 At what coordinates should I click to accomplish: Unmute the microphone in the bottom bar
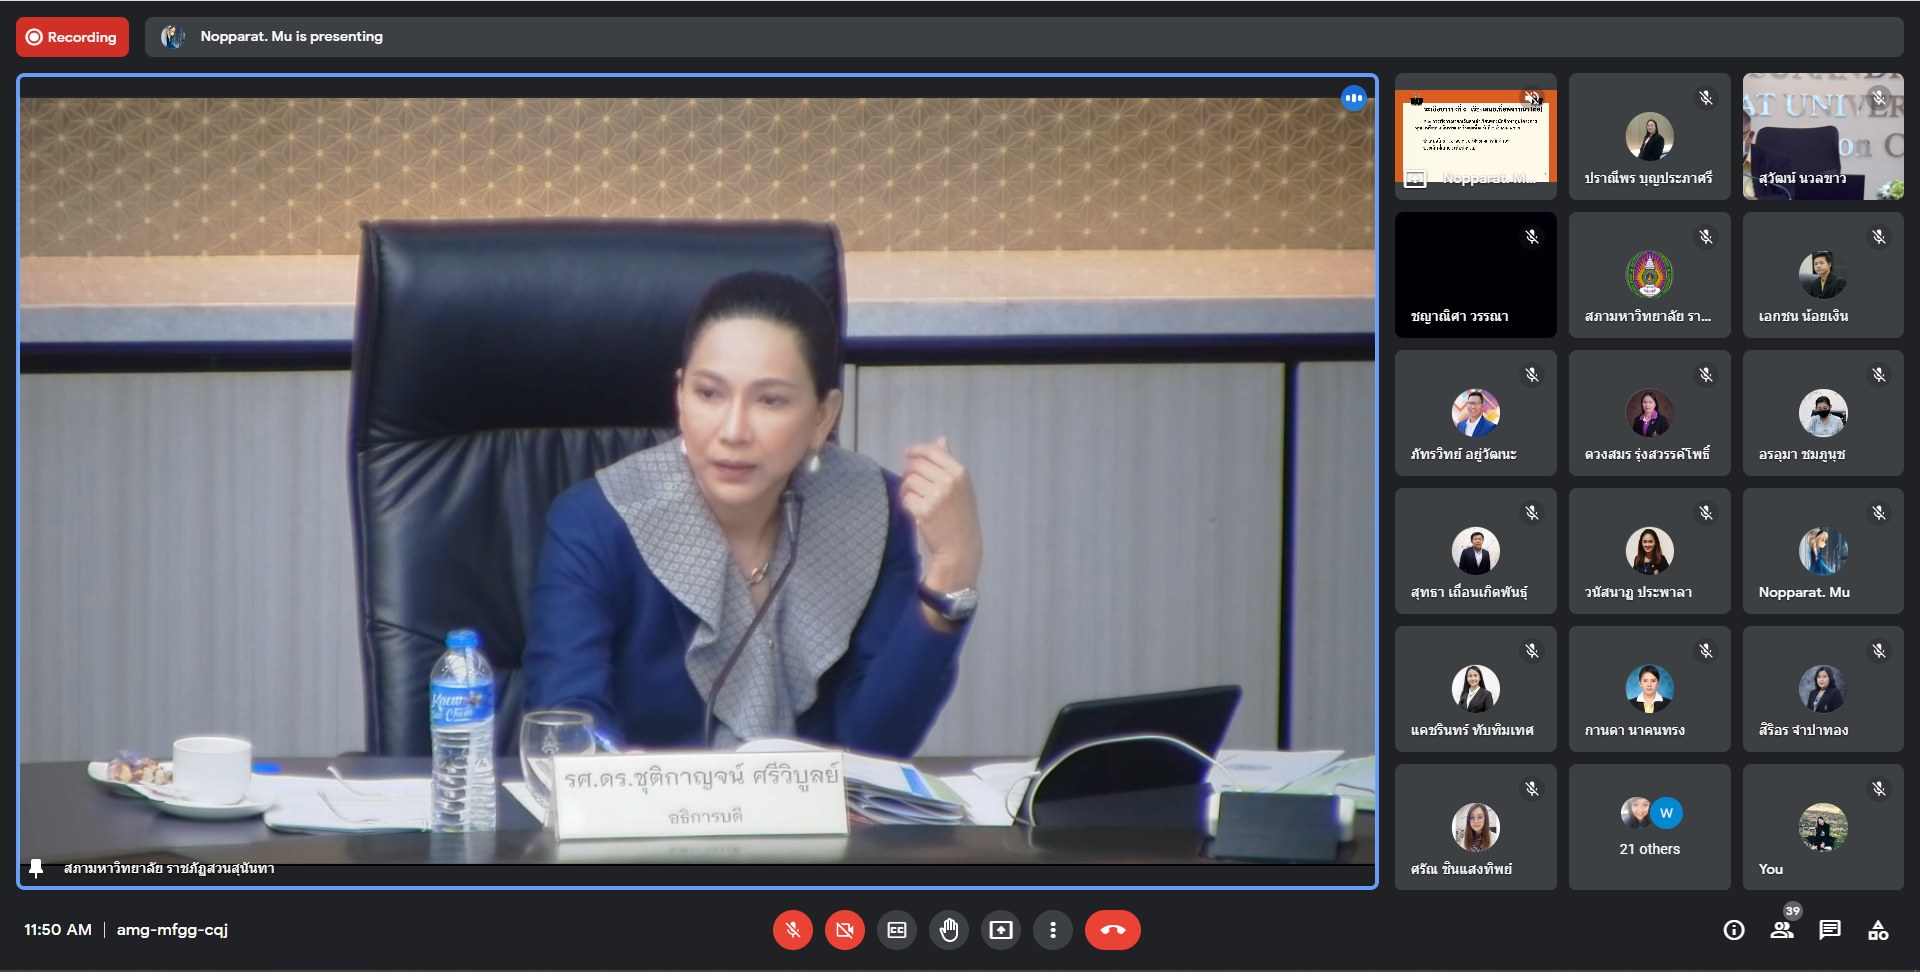coord(792,930)
